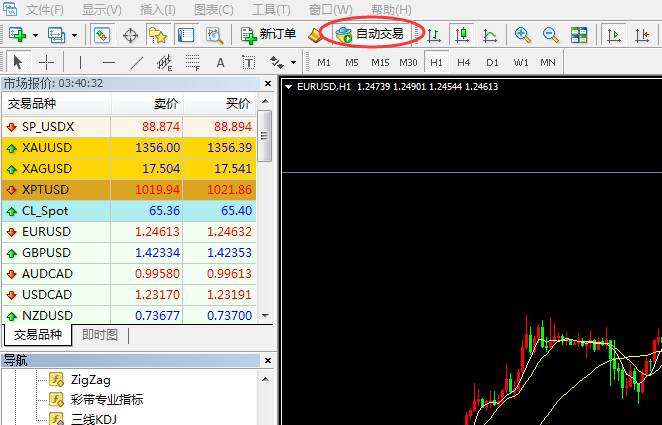662x425 pixels.
Task: Click the arrows objects icon
Action: tap(277, 62)
